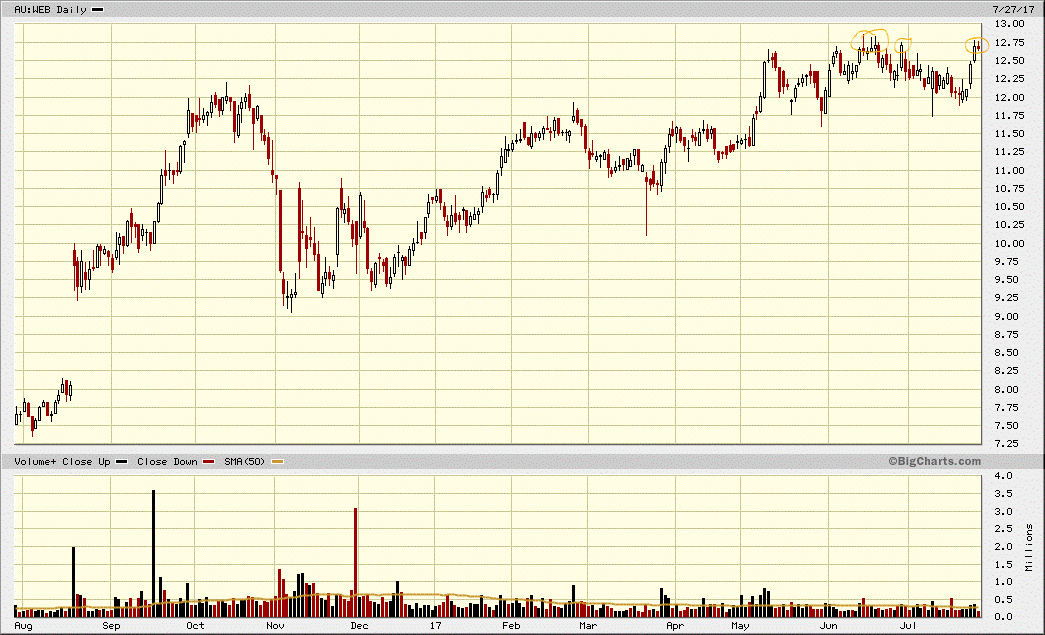This screenshot has height=635, width=1045.
Task: Click the 0.5 volume axis label
Action: [1004, 599]
